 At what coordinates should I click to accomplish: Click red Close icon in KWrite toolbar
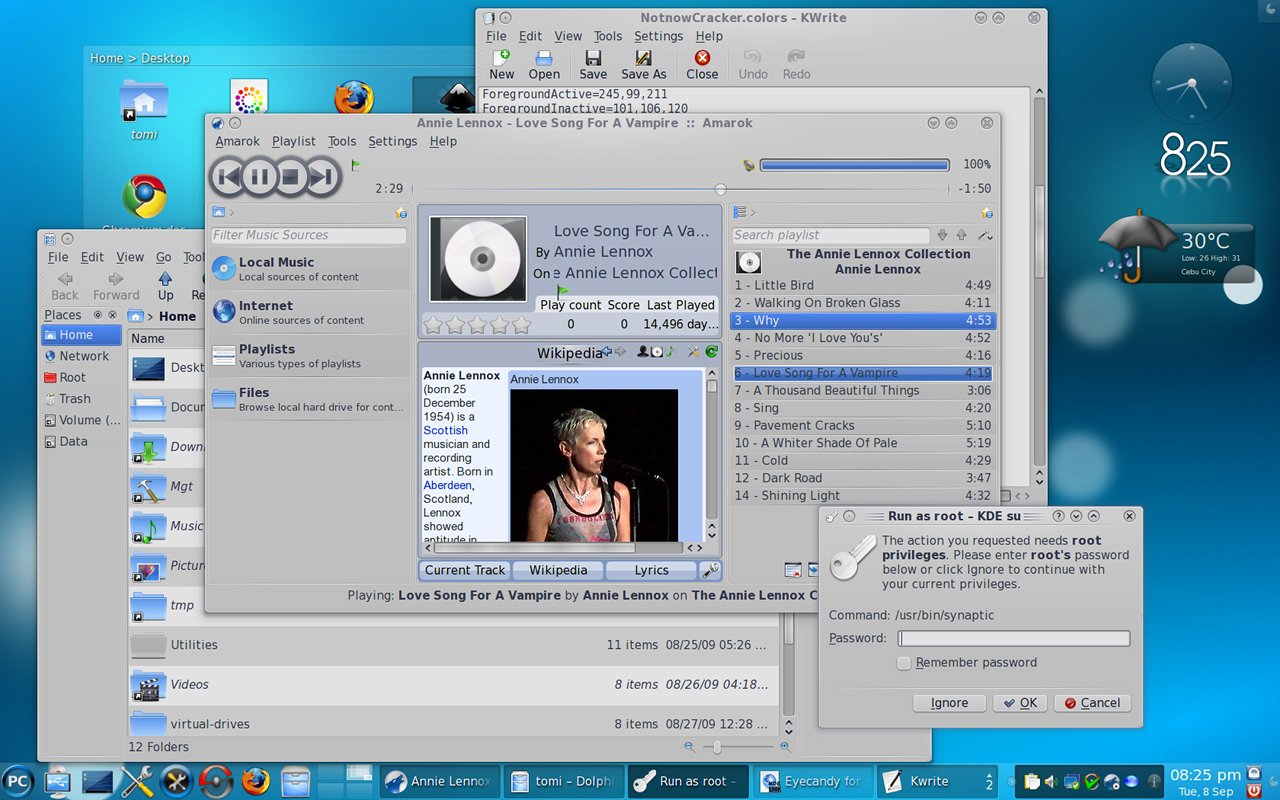(702, 58)
